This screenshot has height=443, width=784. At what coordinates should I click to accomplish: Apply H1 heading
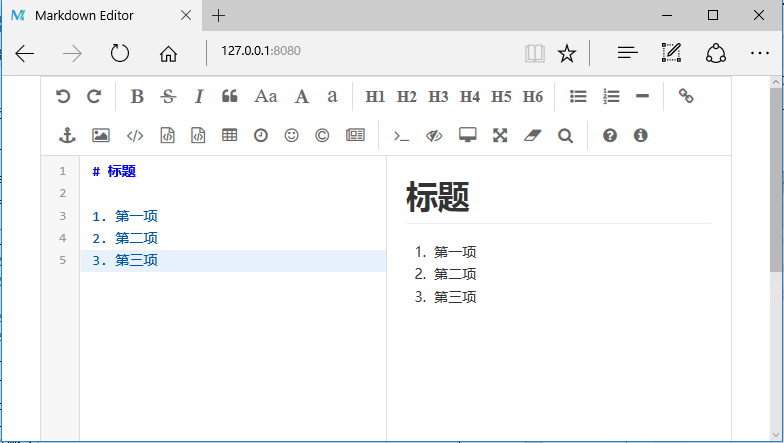tap(375, 96)
